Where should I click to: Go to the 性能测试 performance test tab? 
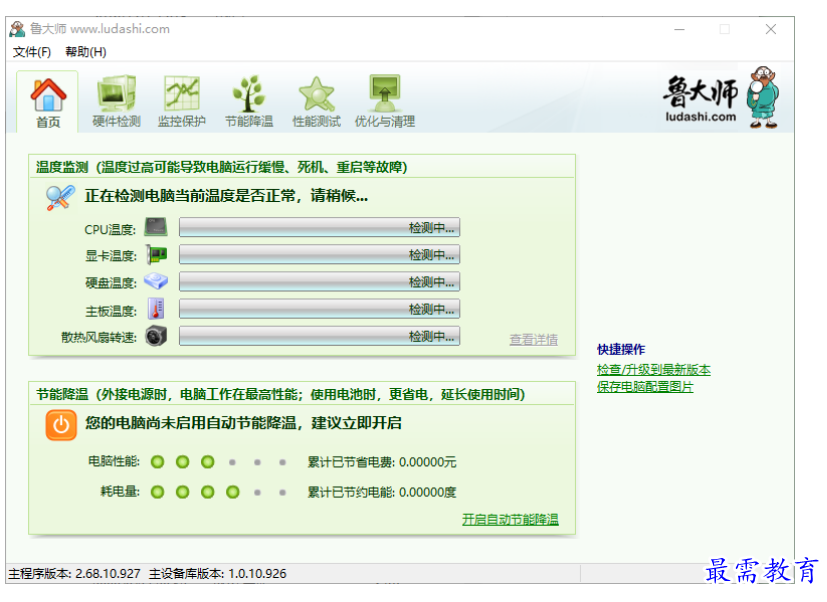[316, 102]
